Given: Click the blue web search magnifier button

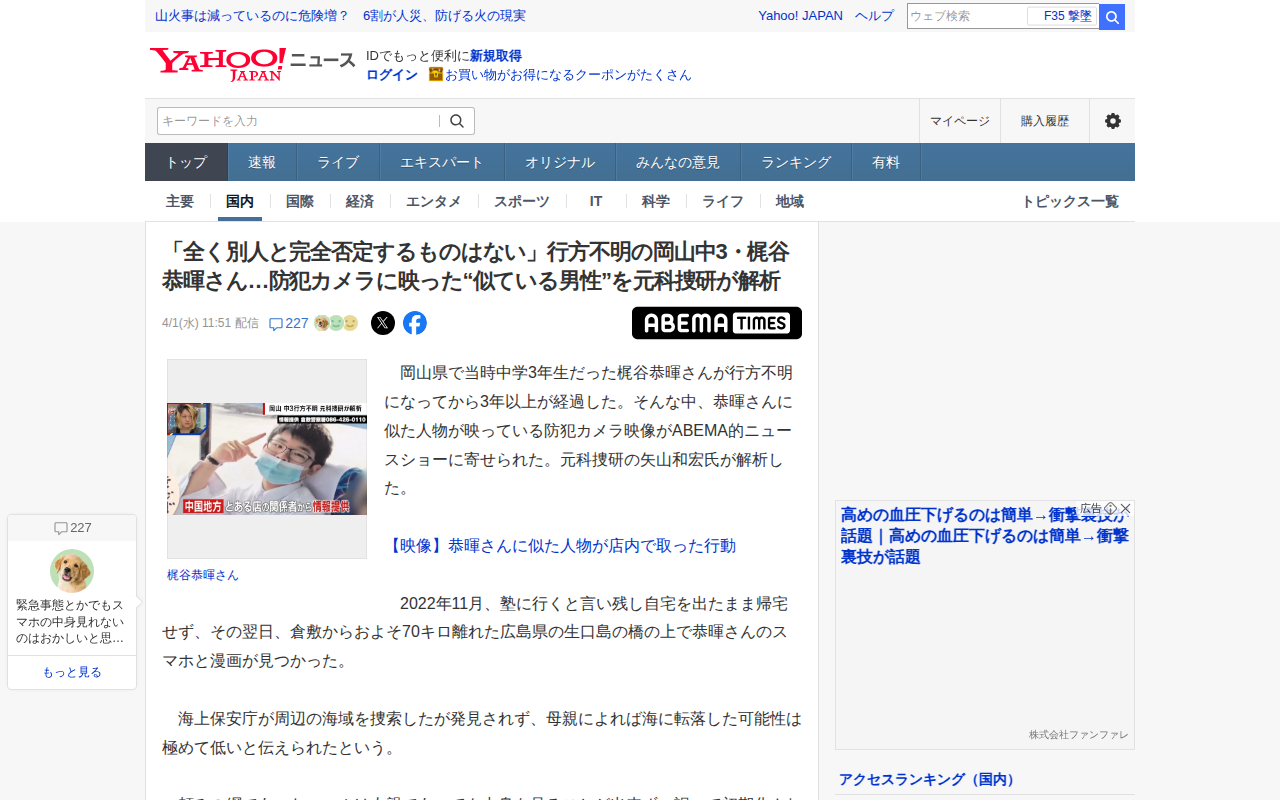Looking at the screenshot, I should click(1112, 17).
